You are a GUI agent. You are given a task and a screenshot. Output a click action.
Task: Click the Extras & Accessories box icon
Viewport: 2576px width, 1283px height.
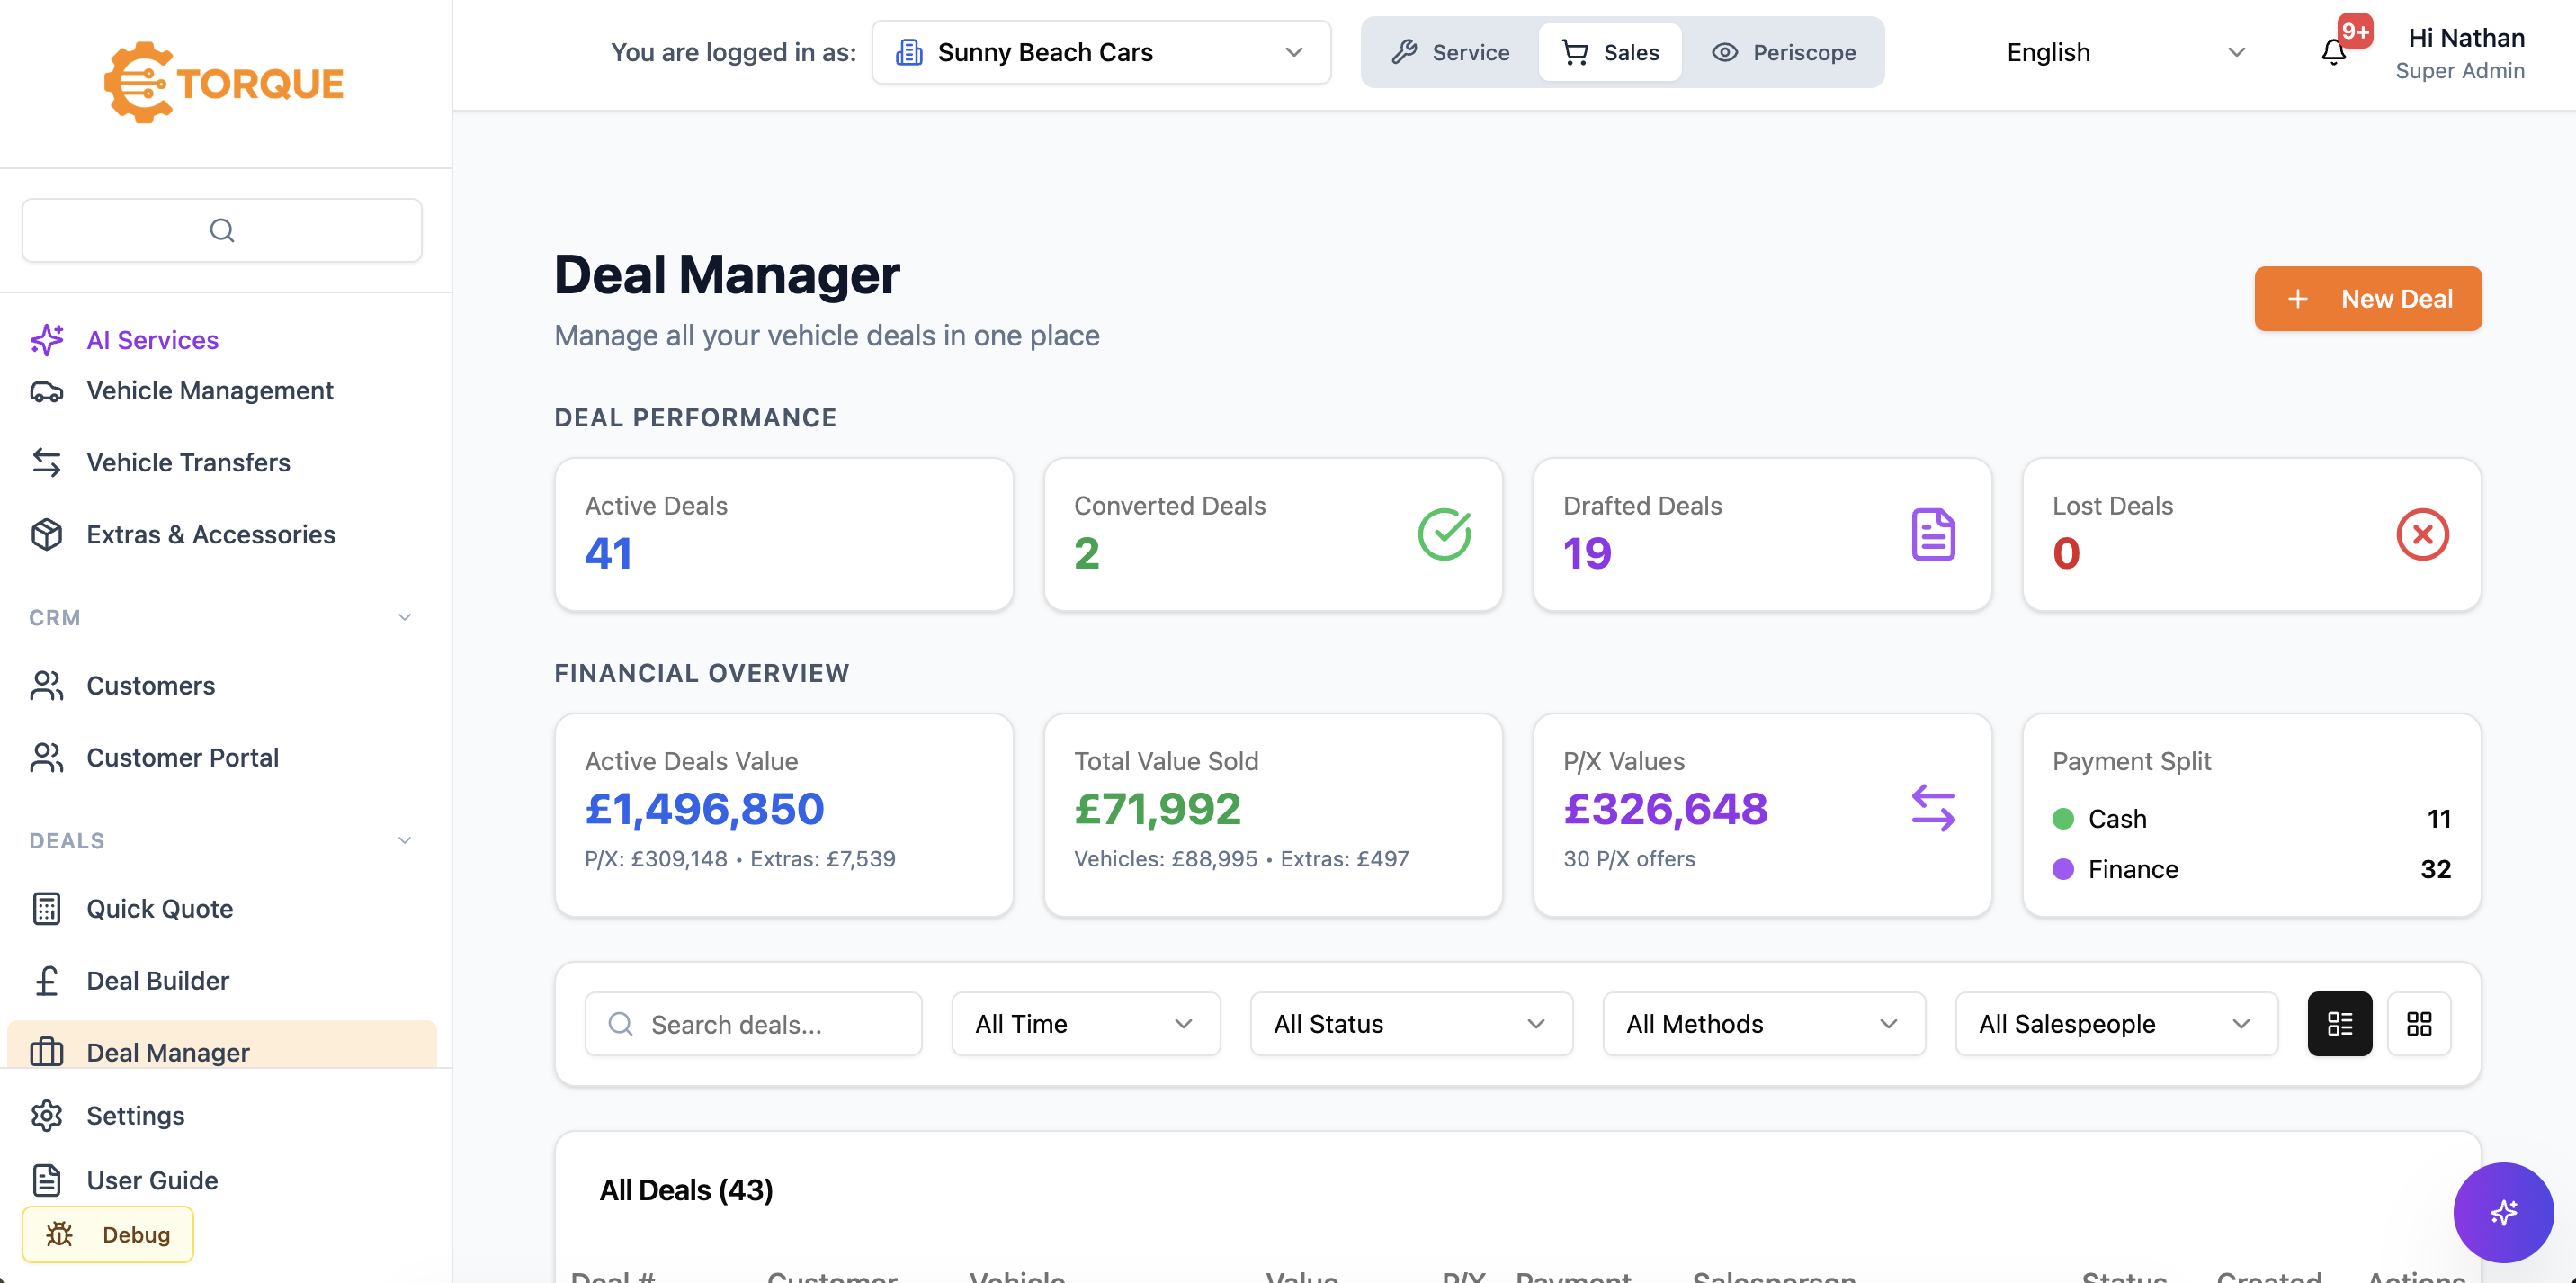click(47, 534)
